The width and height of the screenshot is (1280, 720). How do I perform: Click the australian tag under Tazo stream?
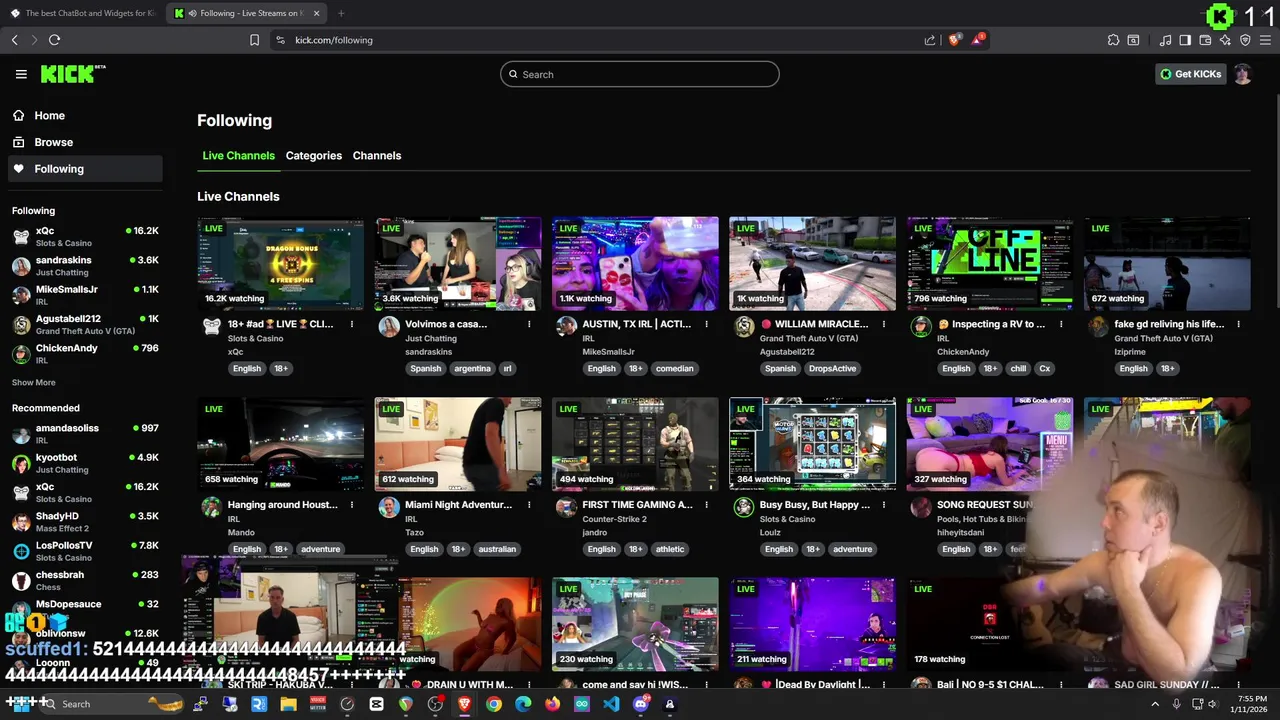497,549
